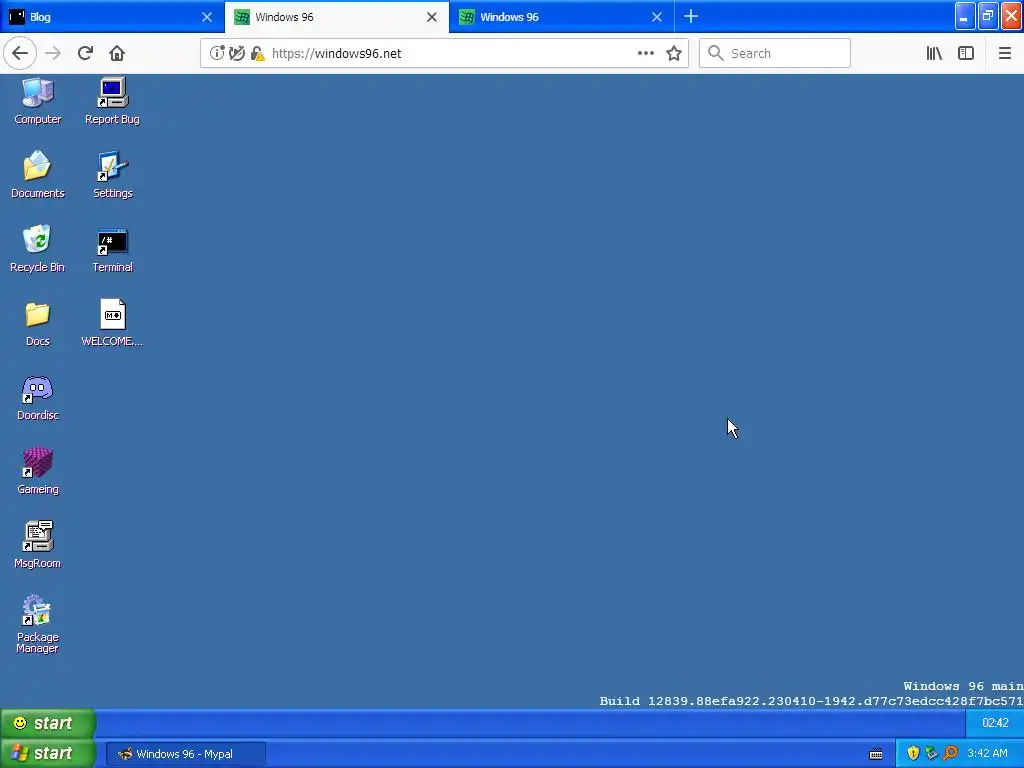Bookmark this page with the star
Viewport: 1024px width, 768px height.
click(674, 54)
